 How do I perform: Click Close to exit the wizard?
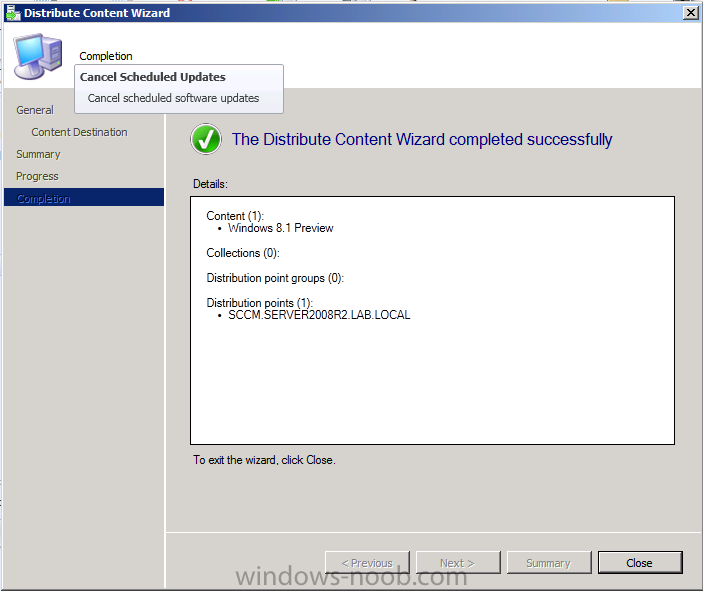[639, 563]
